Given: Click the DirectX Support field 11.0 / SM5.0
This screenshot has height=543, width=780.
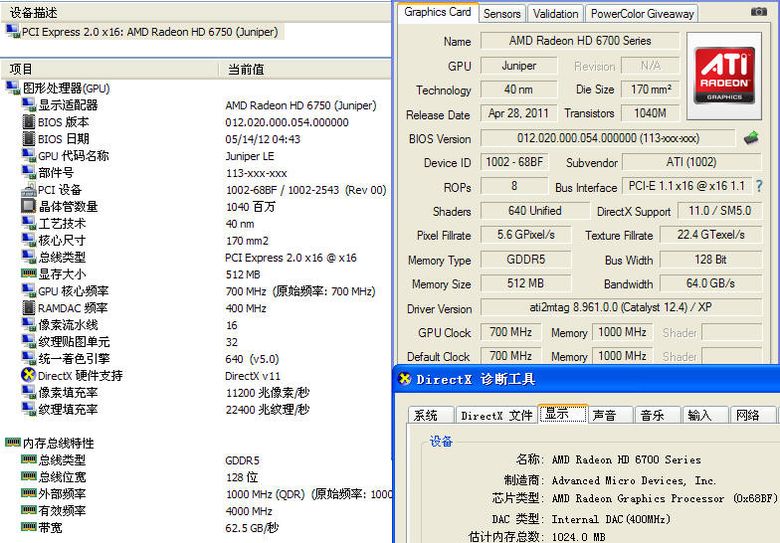Looking at the screenshot, I should tap(719, 211).
